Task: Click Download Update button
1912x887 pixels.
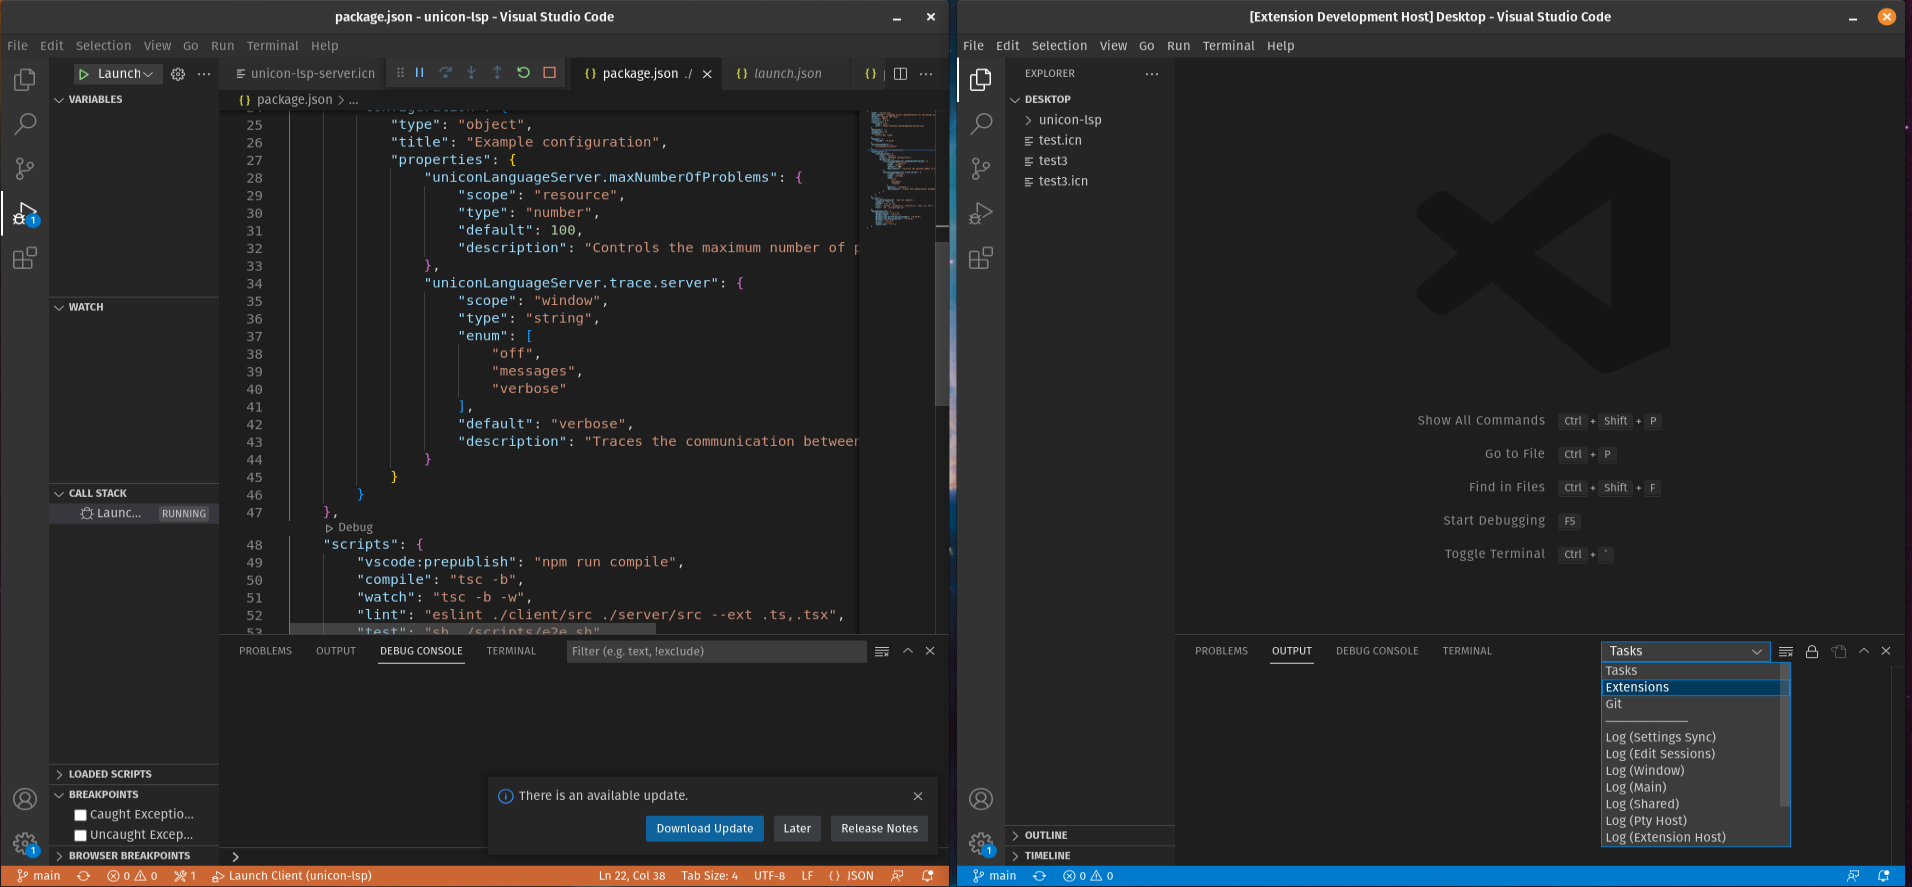Action: (x=705, y=829)
